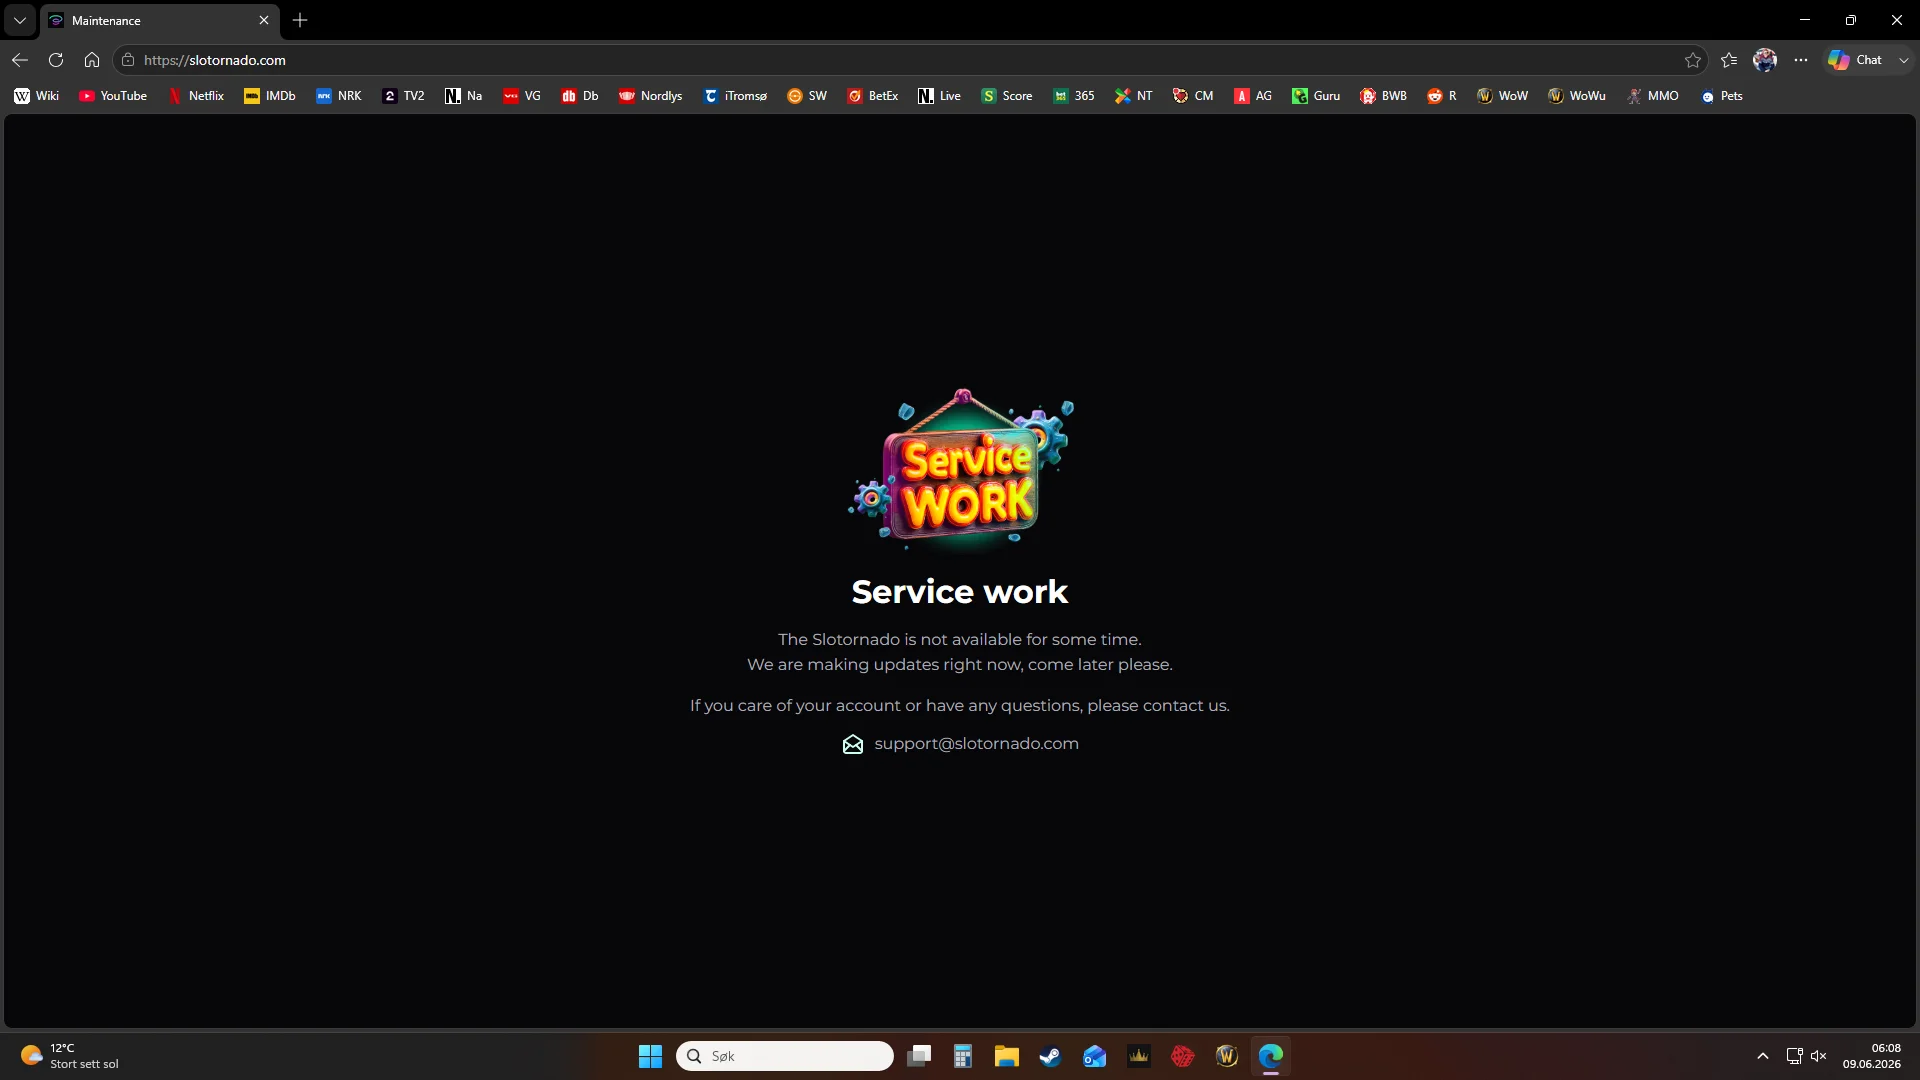
Task: Expand the Chat dropdown arrow
Action: point(1903,60)
